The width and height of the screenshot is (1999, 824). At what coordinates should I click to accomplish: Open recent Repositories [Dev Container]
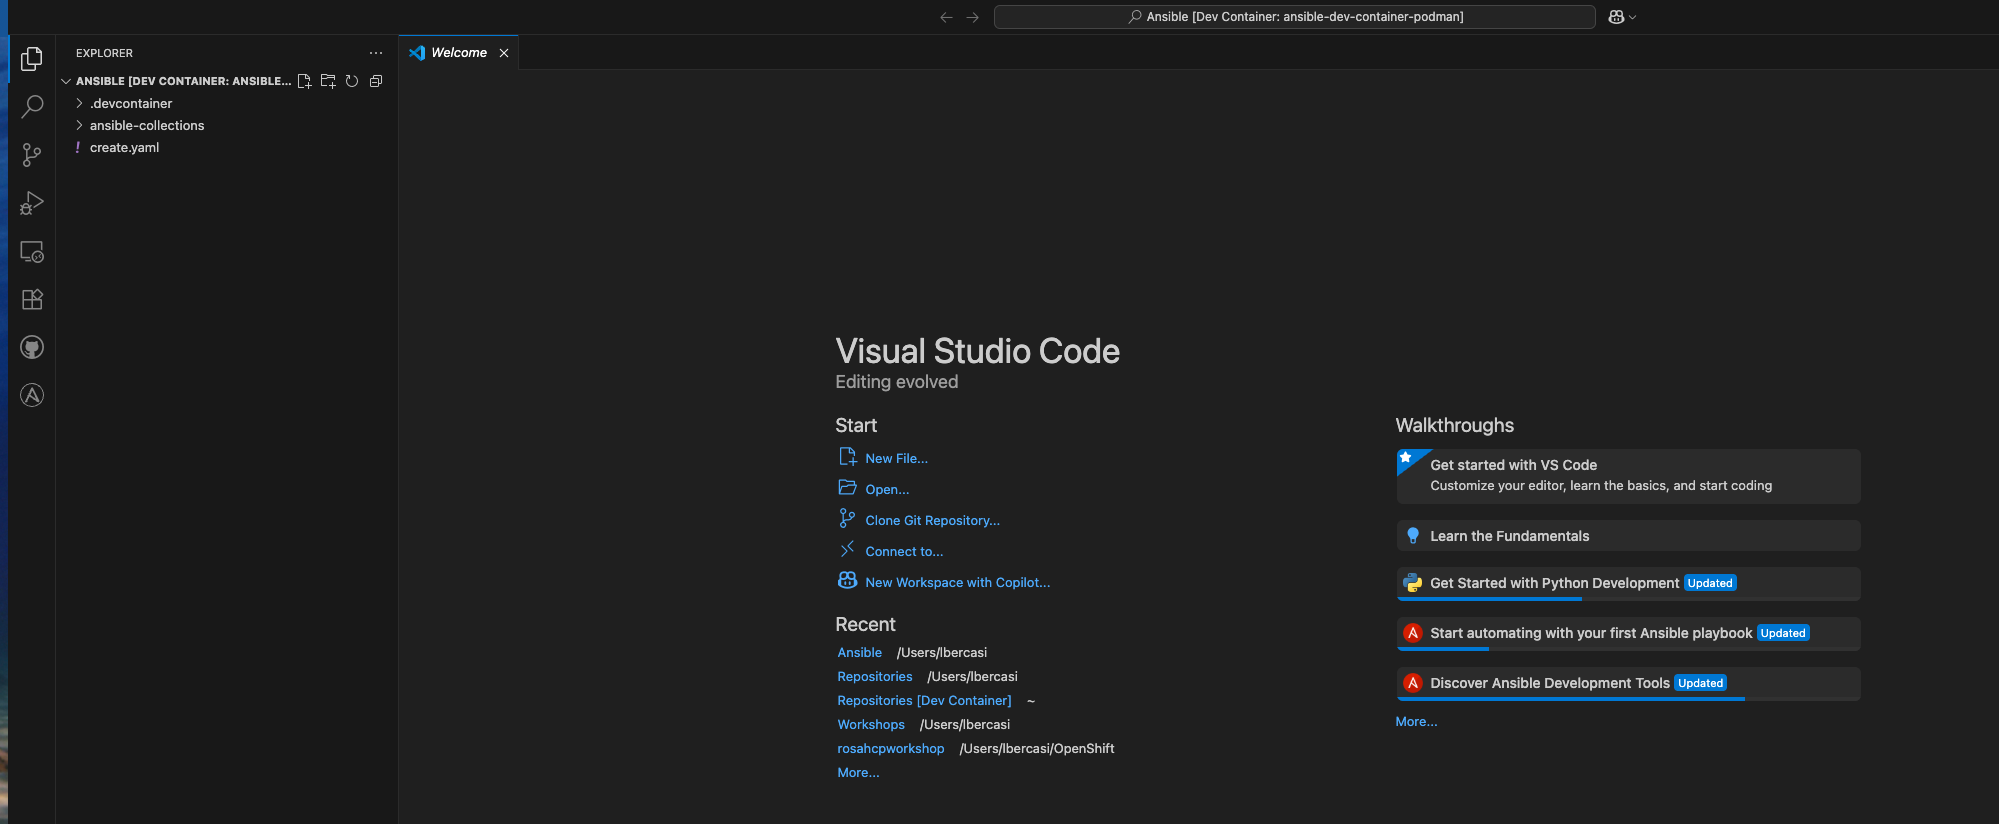[924, 700]
